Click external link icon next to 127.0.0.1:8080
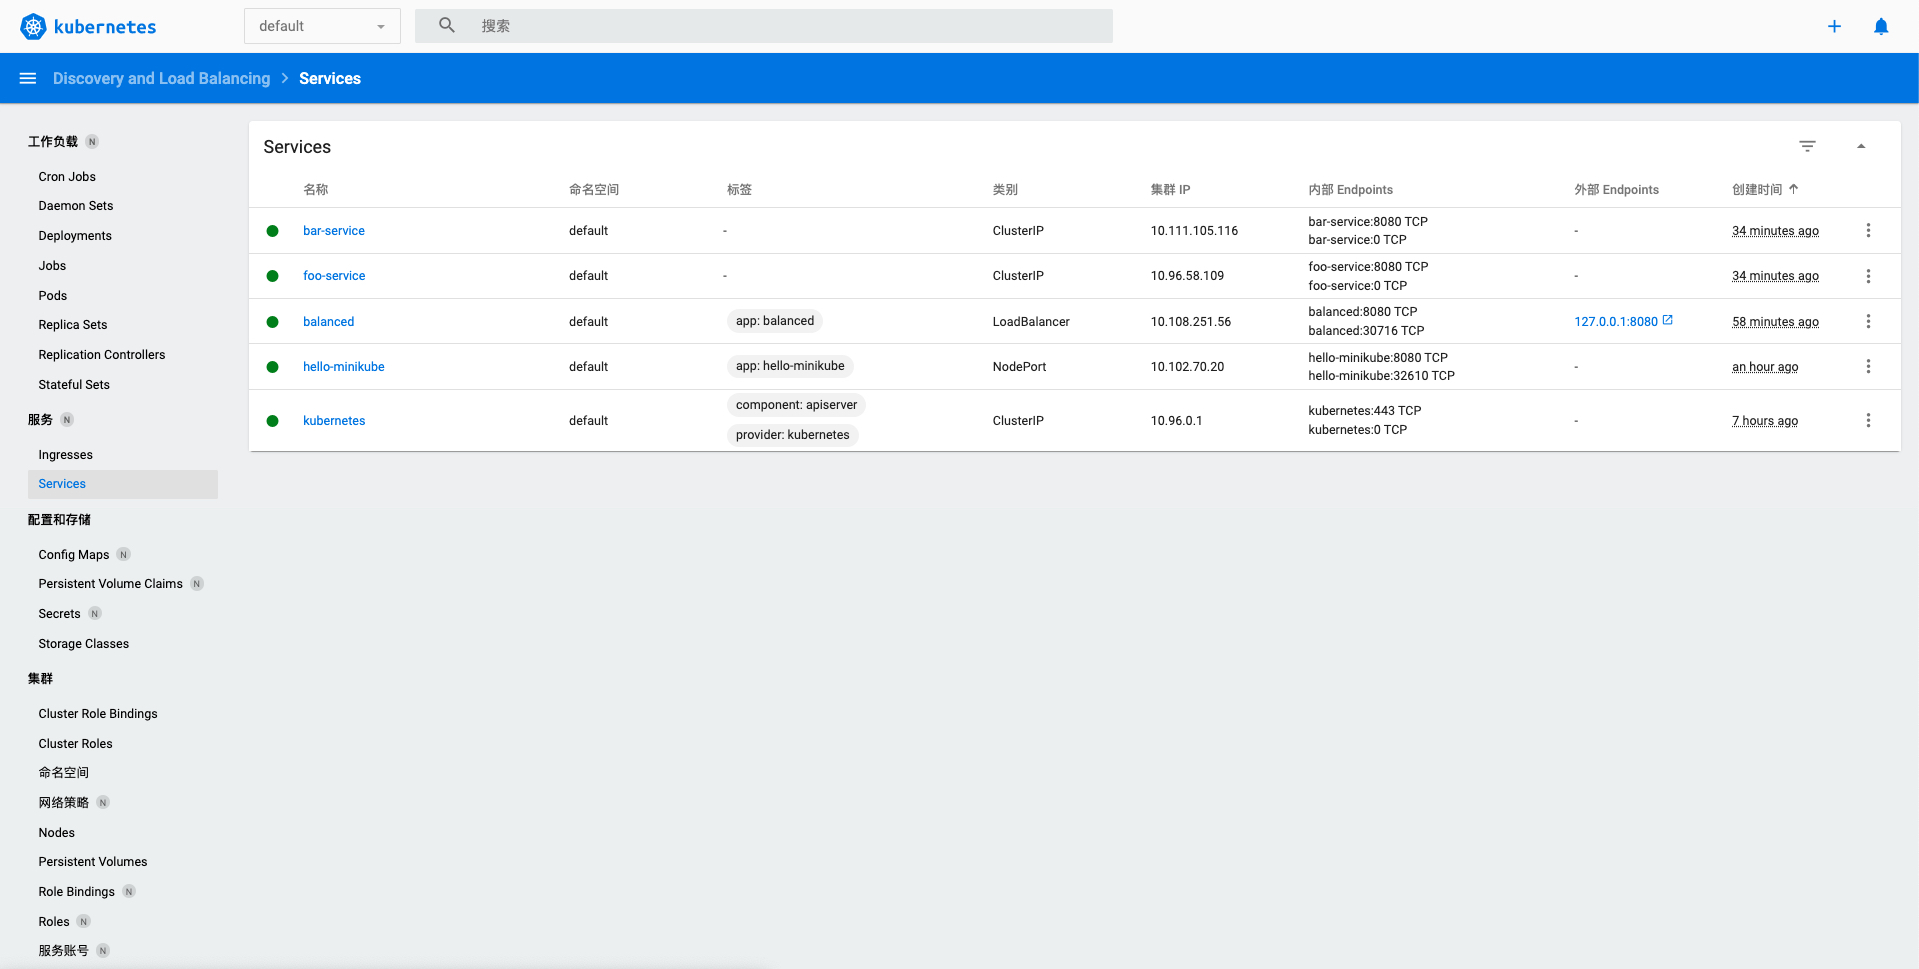The width and height of the screenshot is (1919, 969). (1667, 321)
